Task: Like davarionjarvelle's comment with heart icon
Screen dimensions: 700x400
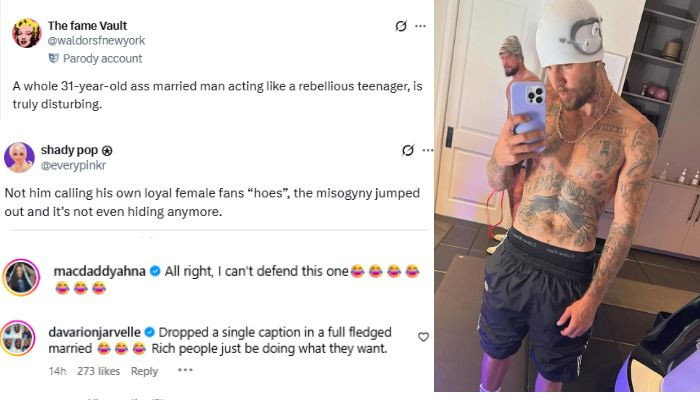Action: (423, 337)
